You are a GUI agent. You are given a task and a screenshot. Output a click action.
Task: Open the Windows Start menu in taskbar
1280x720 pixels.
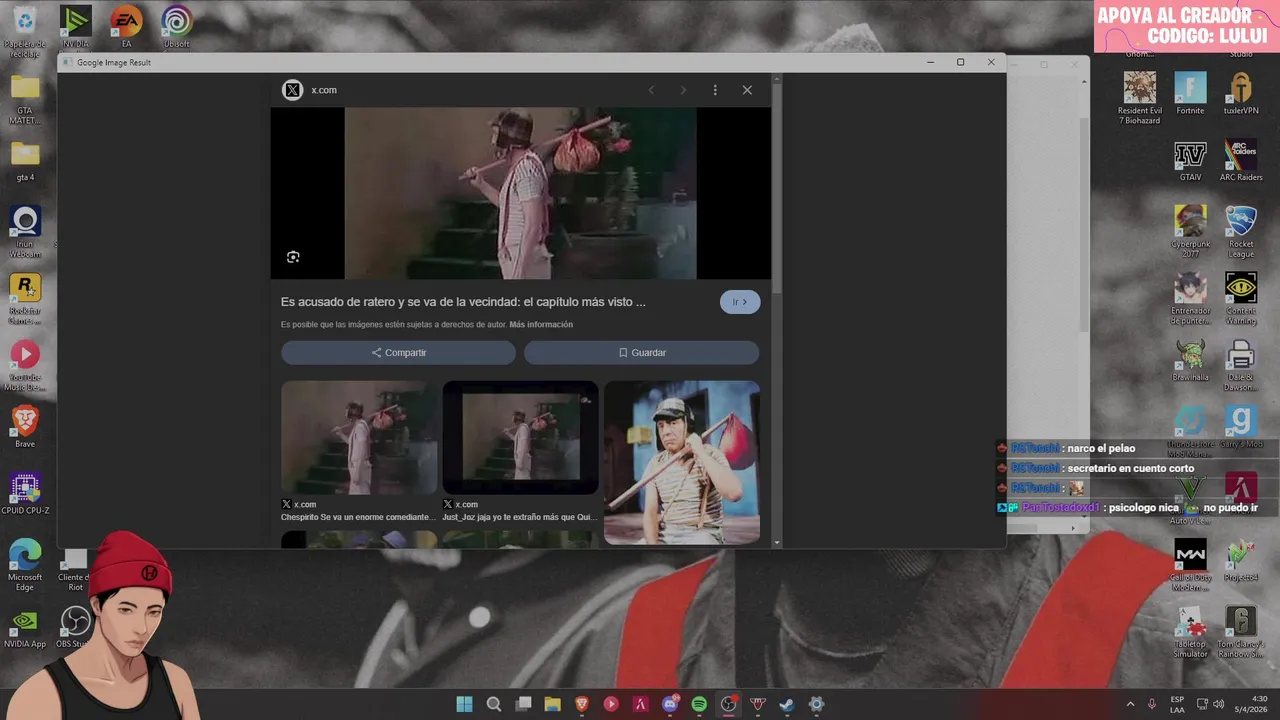pyautogui.click(x=465, y=704)
